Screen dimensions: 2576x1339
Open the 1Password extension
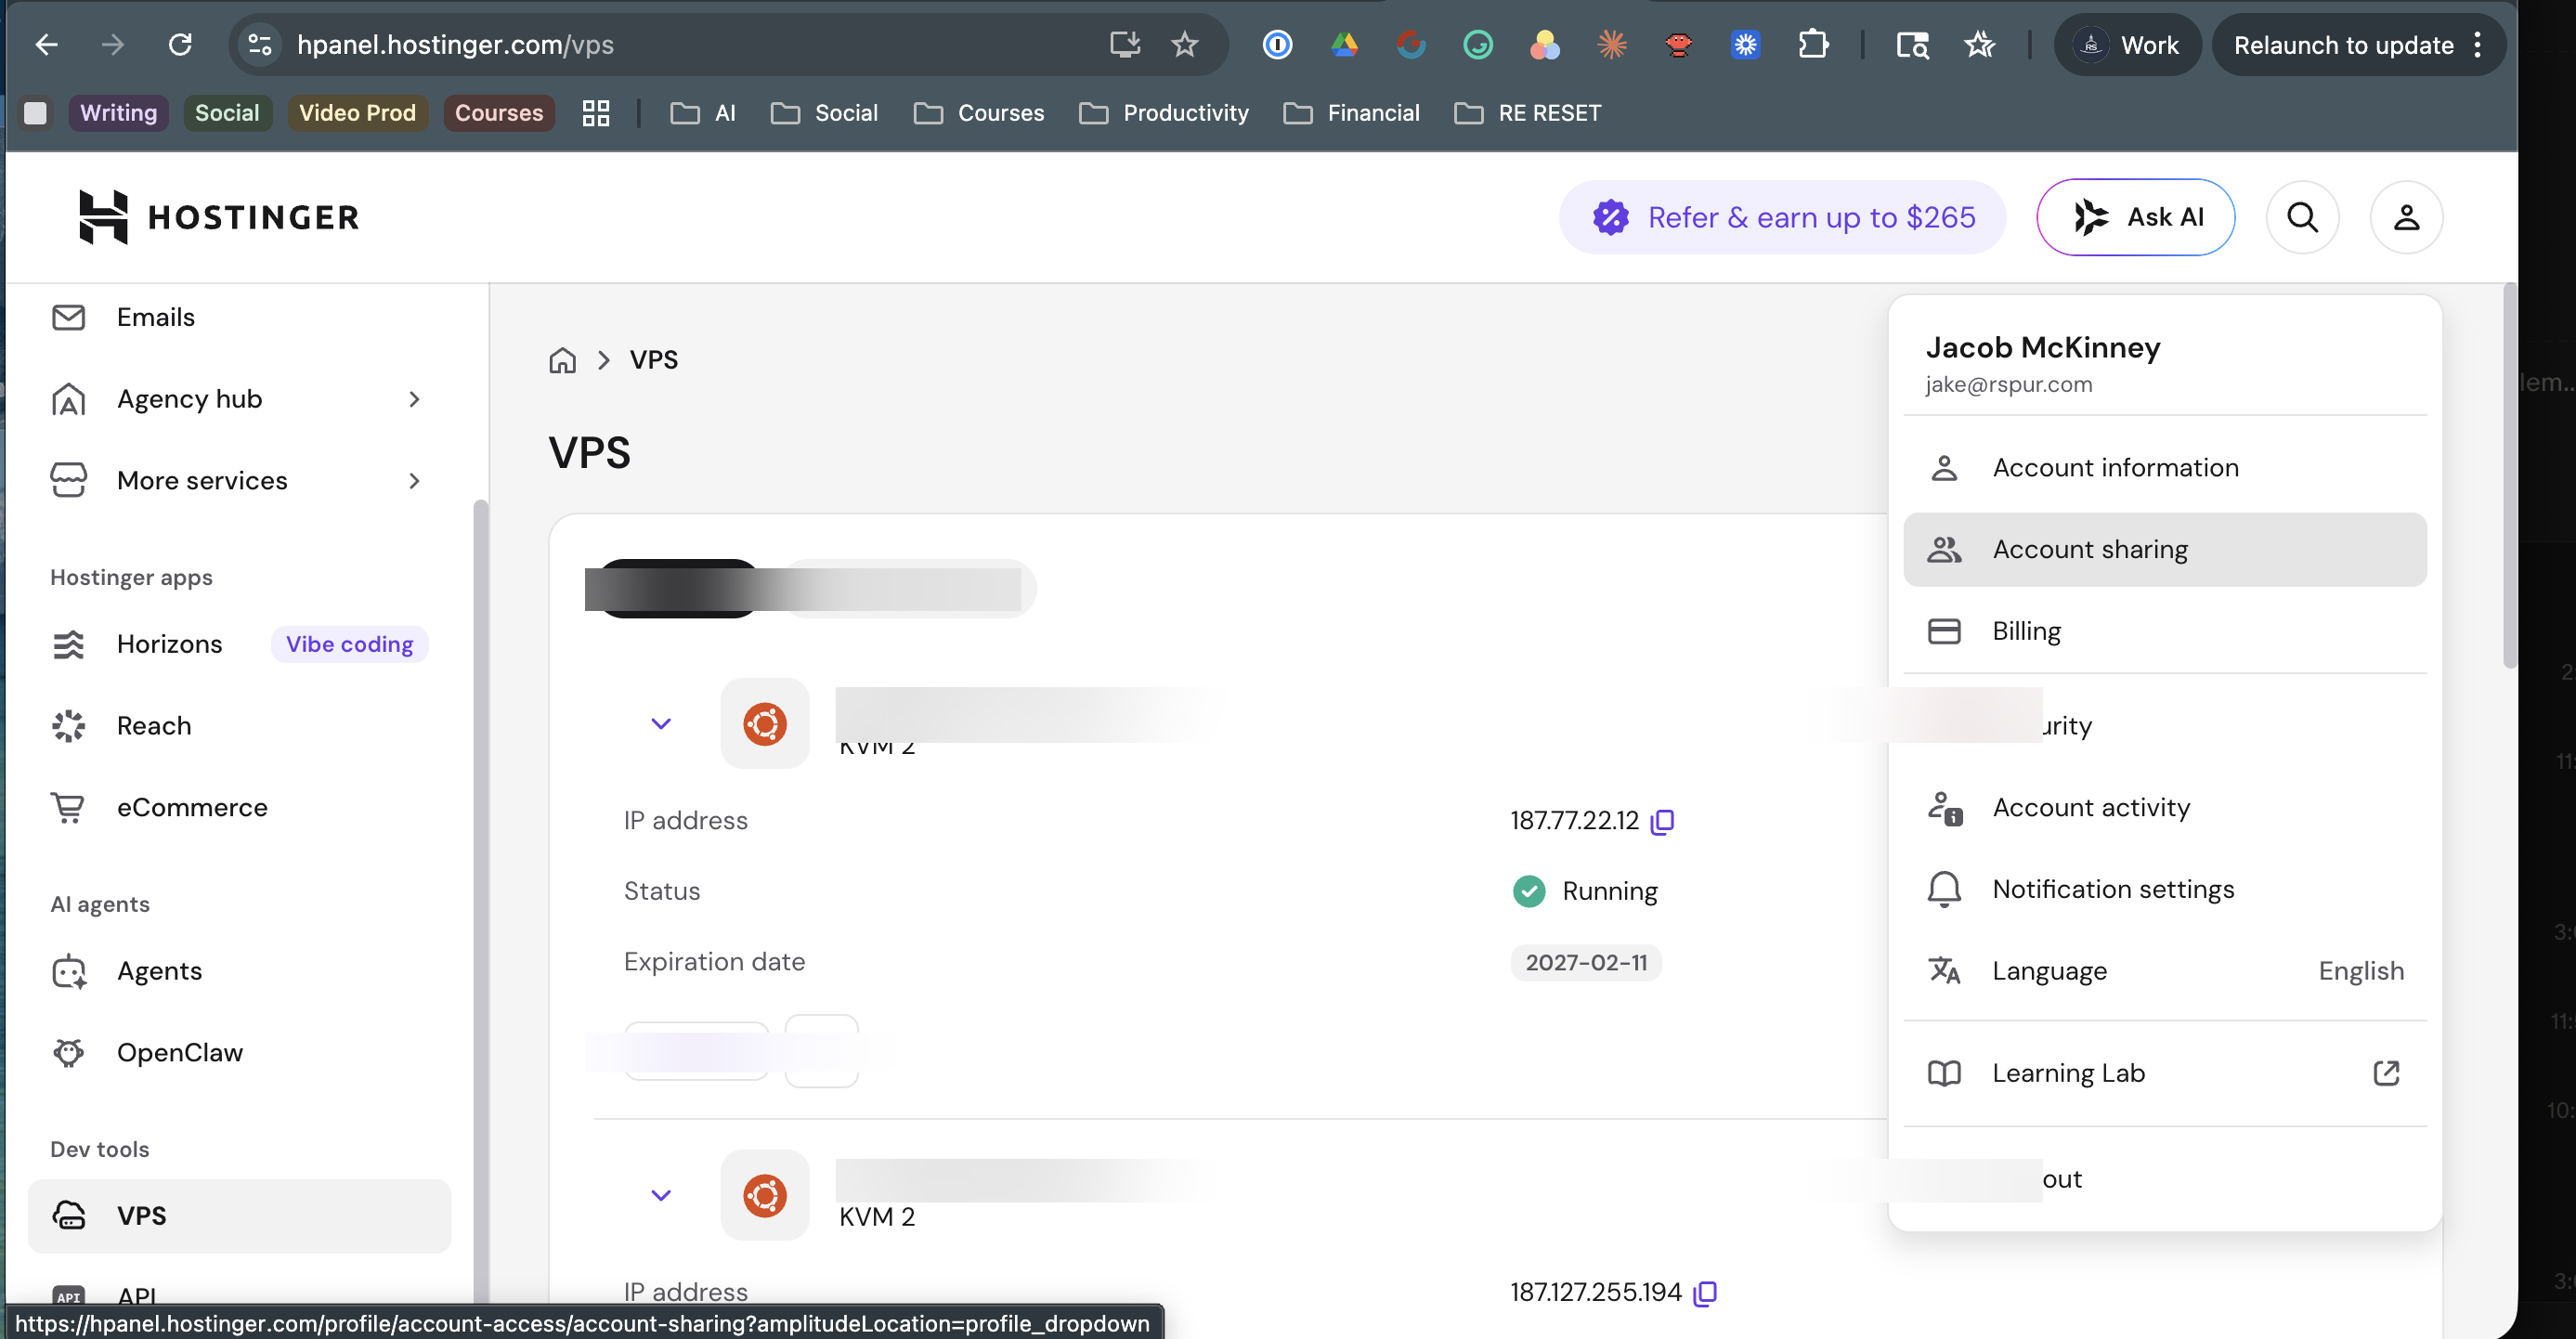[1277, 45]
